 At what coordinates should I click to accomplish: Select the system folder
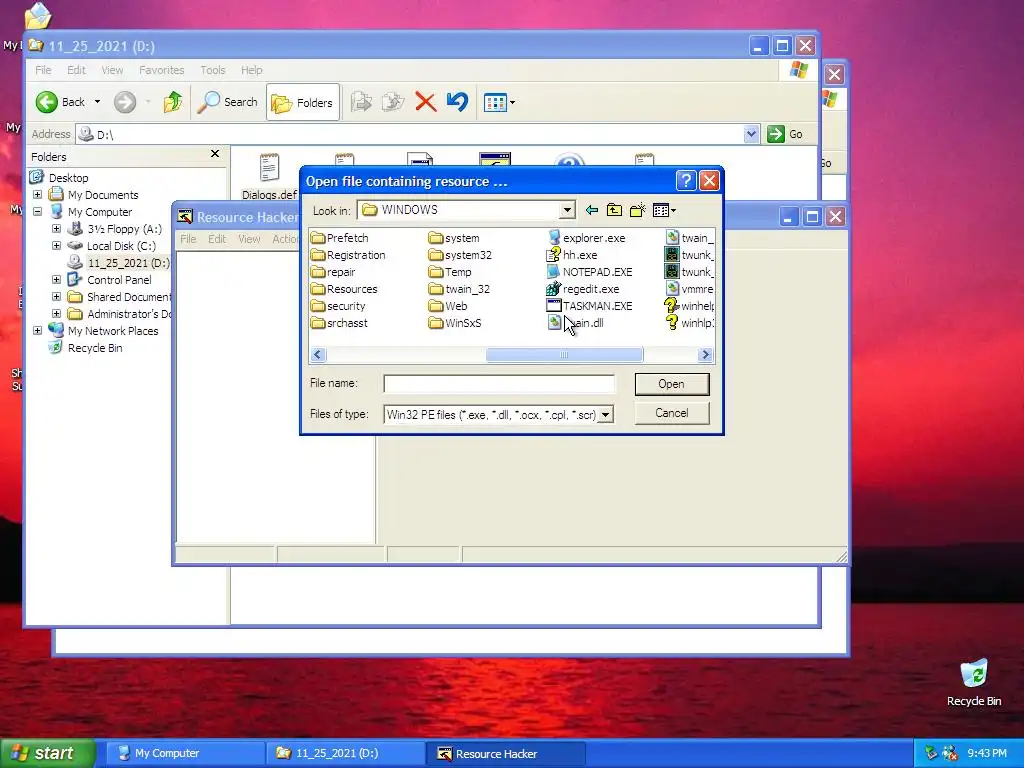point(454,238)
